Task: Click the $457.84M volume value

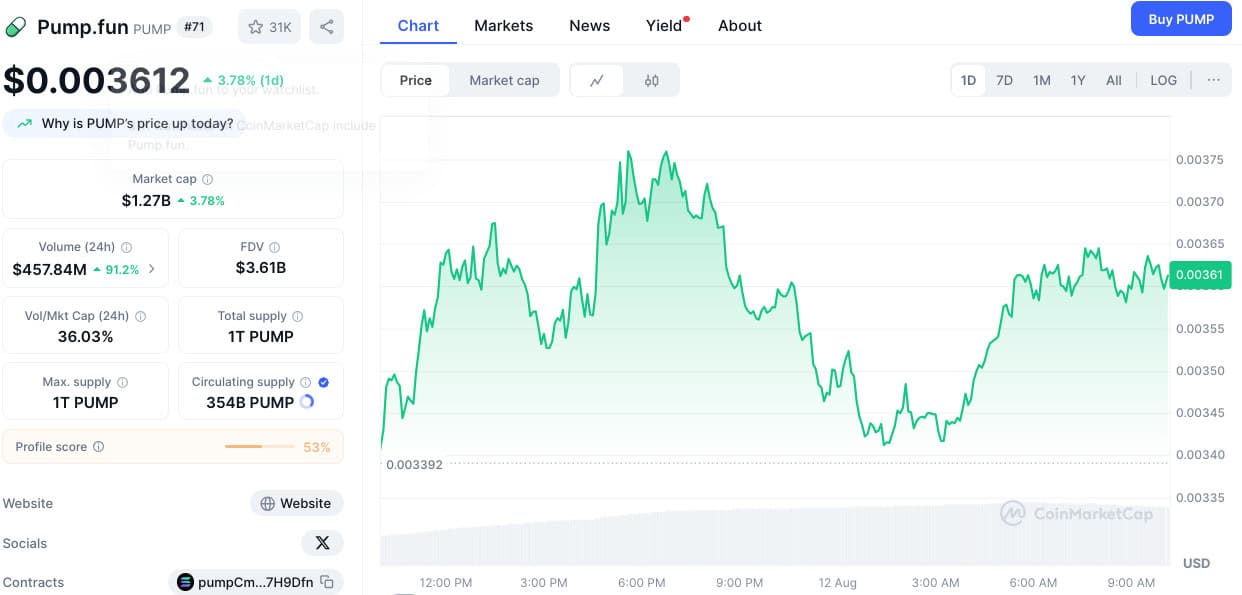Action: pyautogui.click(x=50, y=269)
